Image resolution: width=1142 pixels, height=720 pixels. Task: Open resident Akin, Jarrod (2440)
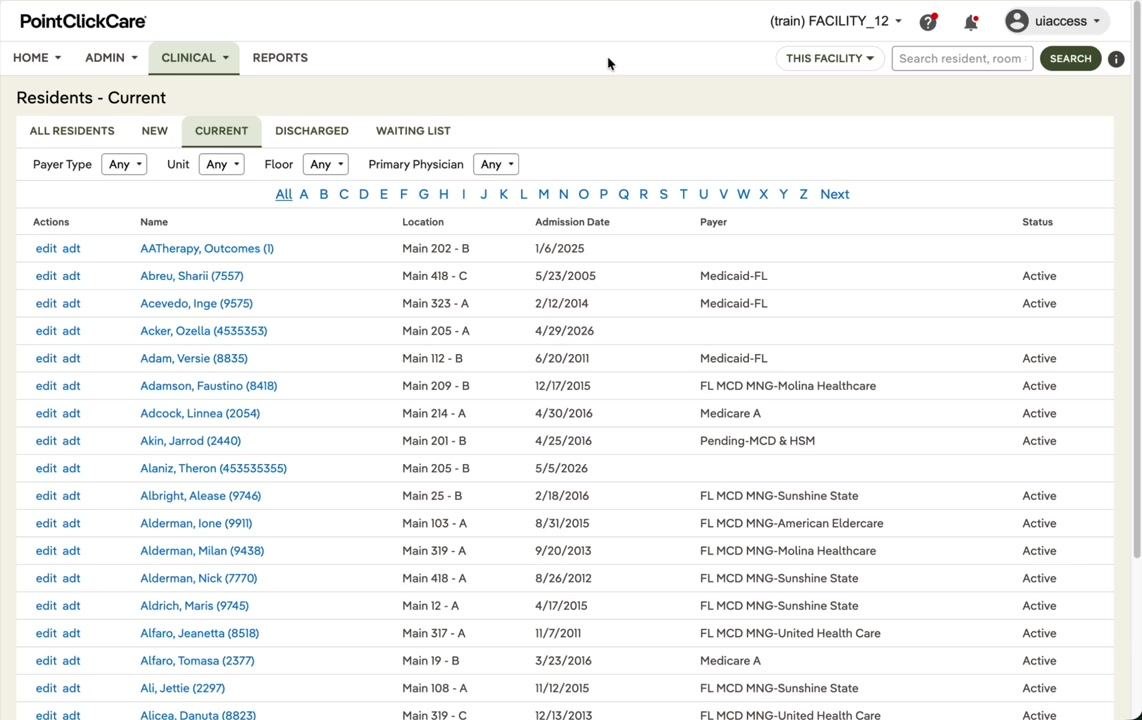pyautogui.click(x=190, y=441)
